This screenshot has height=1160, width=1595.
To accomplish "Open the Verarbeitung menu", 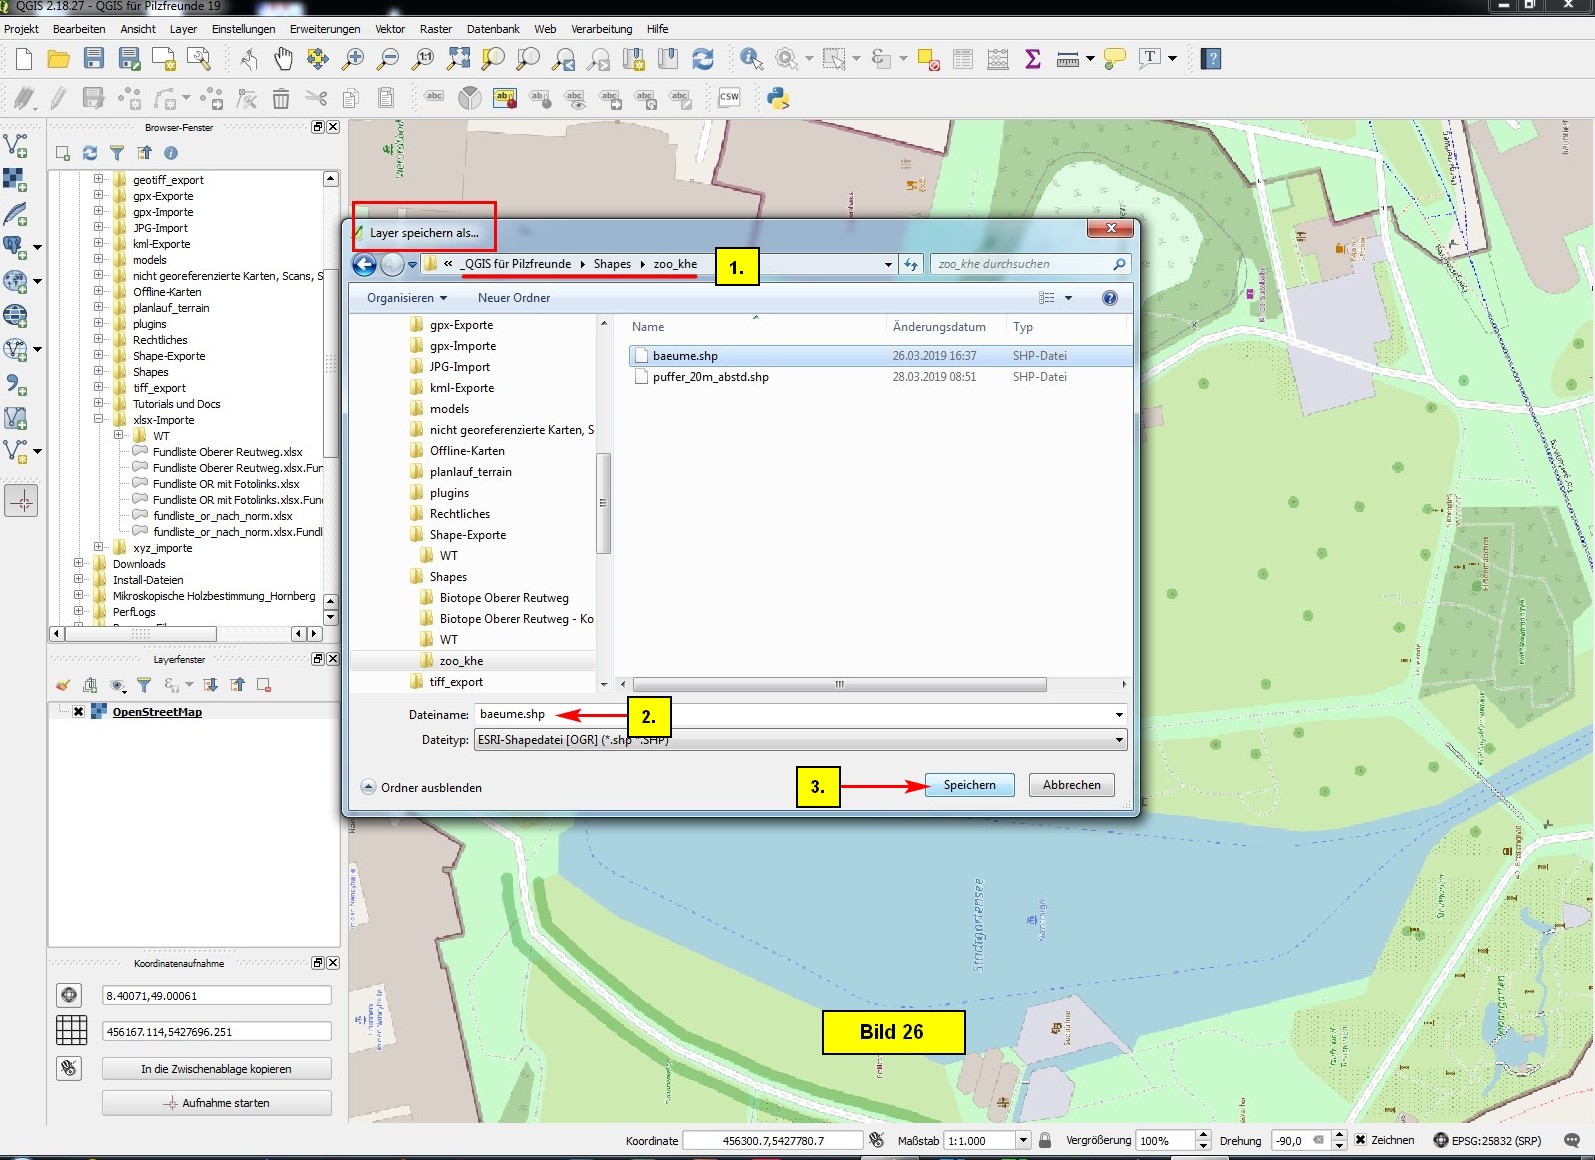I will (x=601, y=29).
